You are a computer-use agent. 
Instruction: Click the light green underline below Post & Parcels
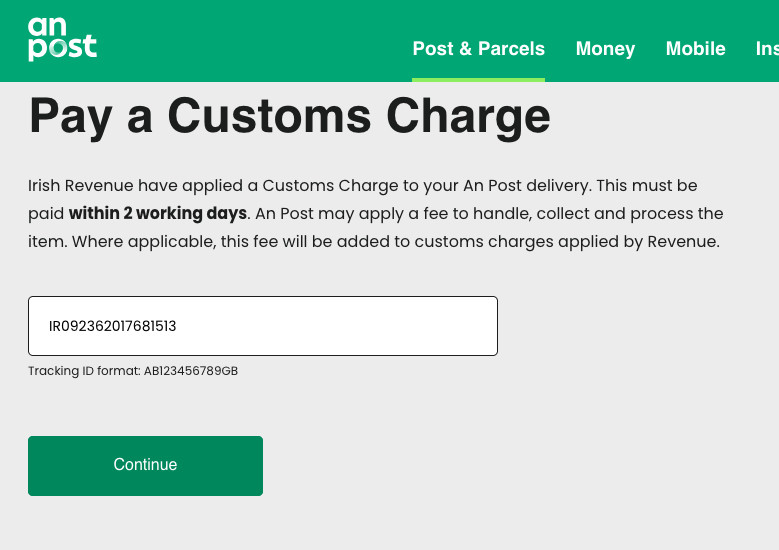coord(478,79)
